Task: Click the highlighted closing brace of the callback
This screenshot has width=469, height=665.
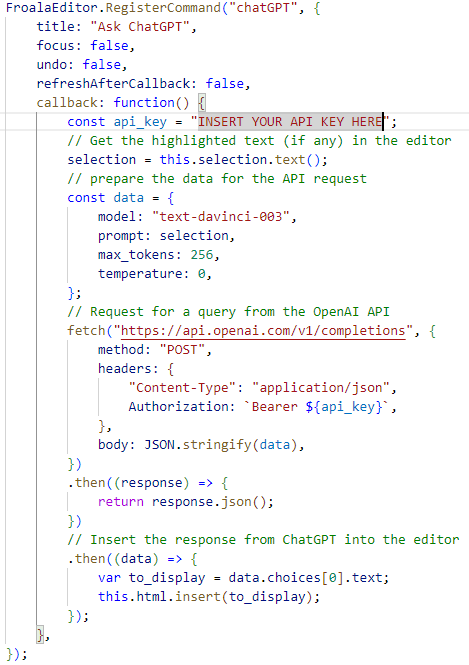Action: (x=40, y=635)
